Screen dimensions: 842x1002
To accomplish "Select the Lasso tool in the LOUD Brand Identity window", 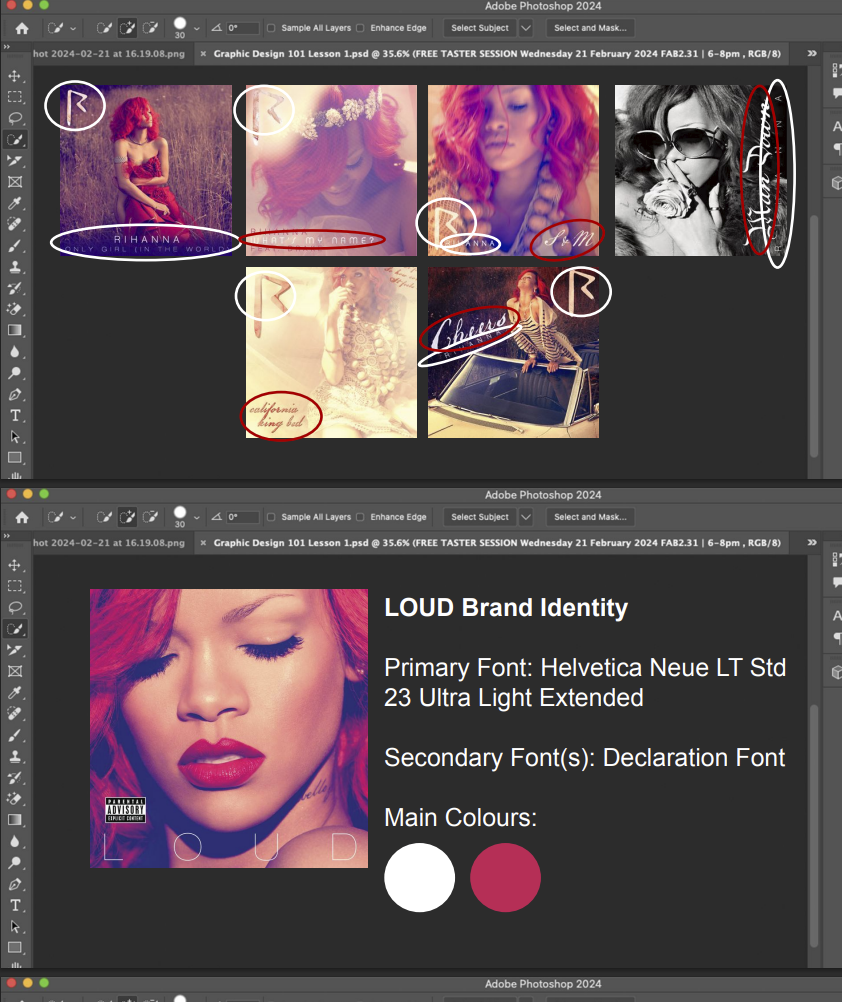I will click(x=15, y=608).
